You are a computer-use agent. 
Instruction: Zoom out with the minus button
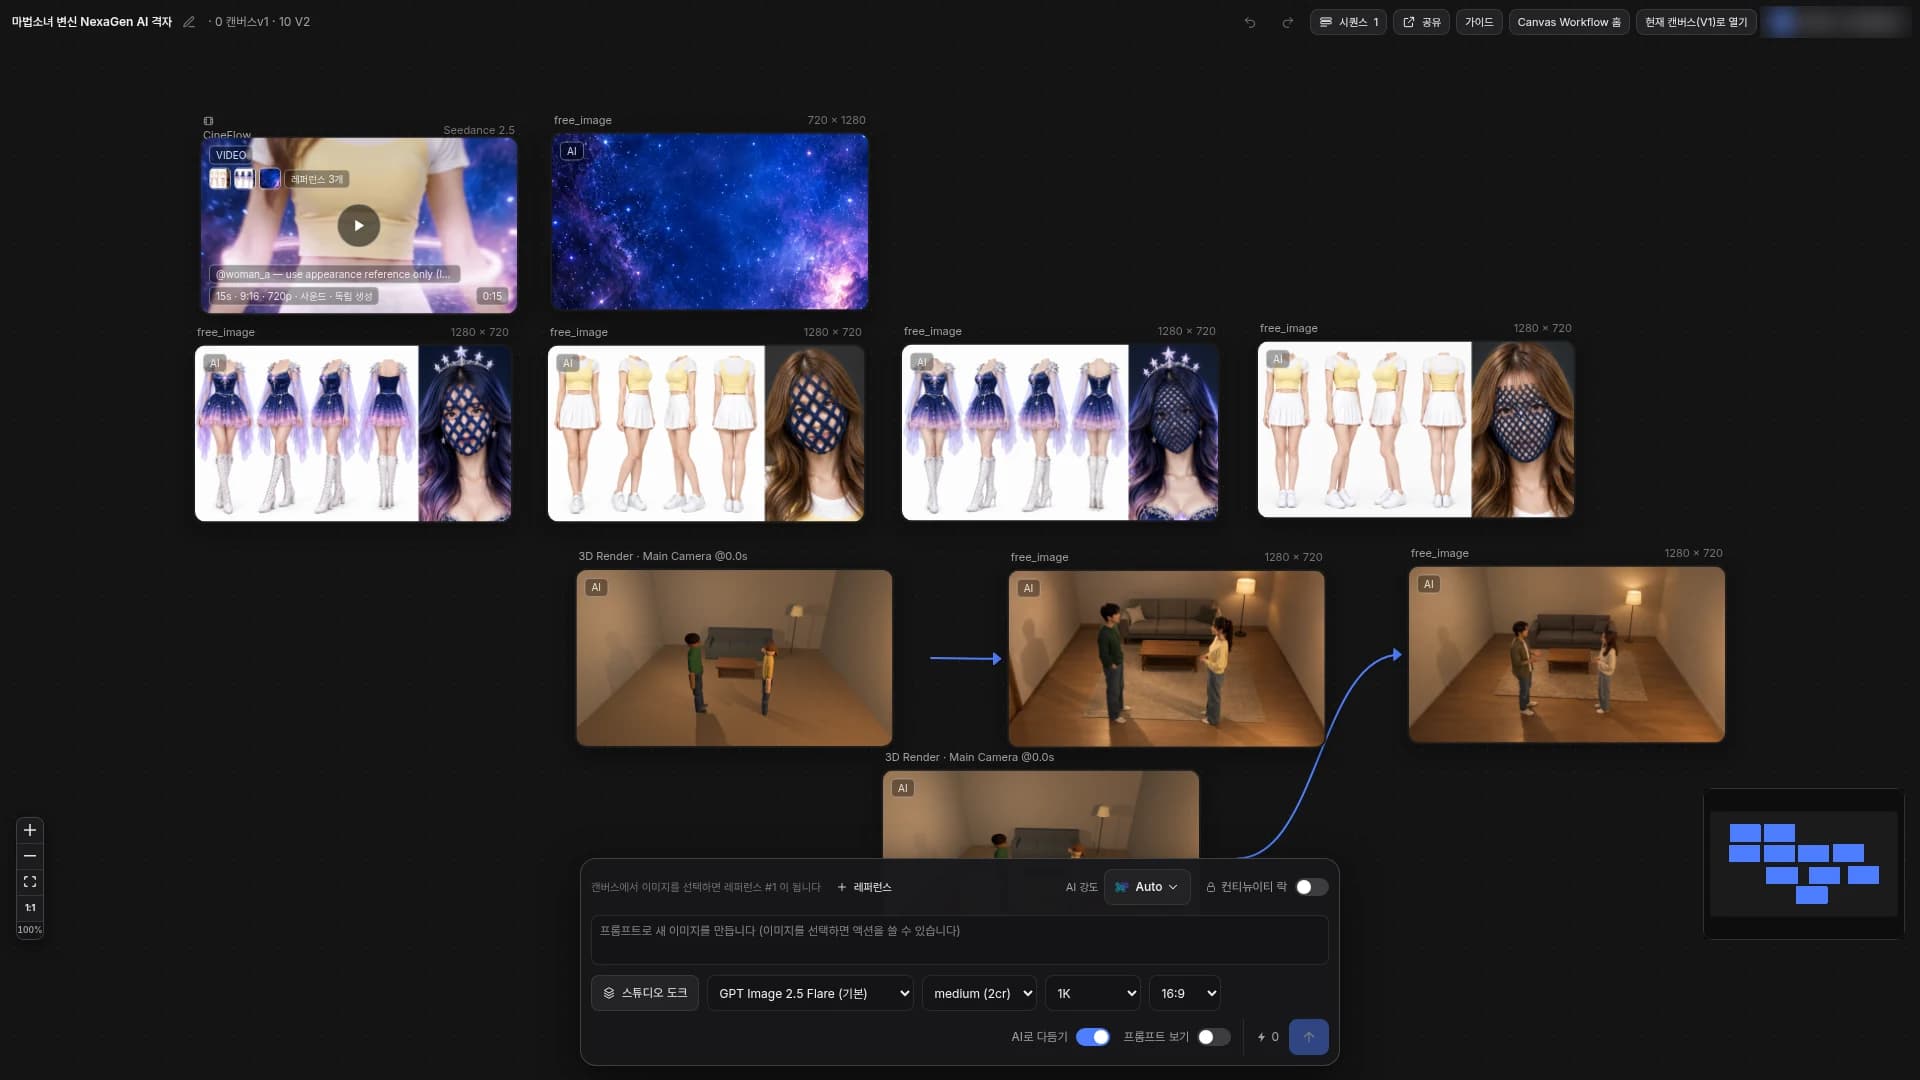click(x=30, y=856)
